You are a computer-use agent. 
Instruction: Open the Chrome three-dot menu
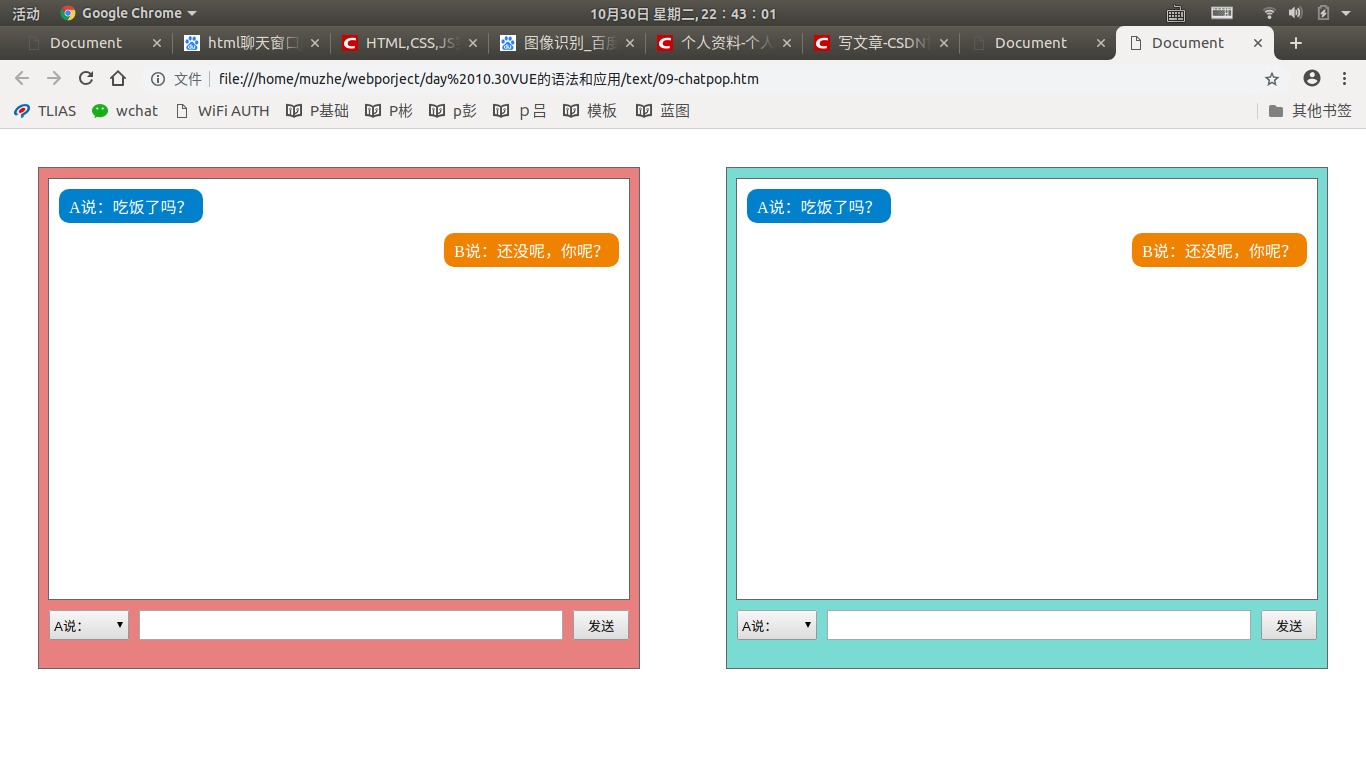(x=1343, y=79)
